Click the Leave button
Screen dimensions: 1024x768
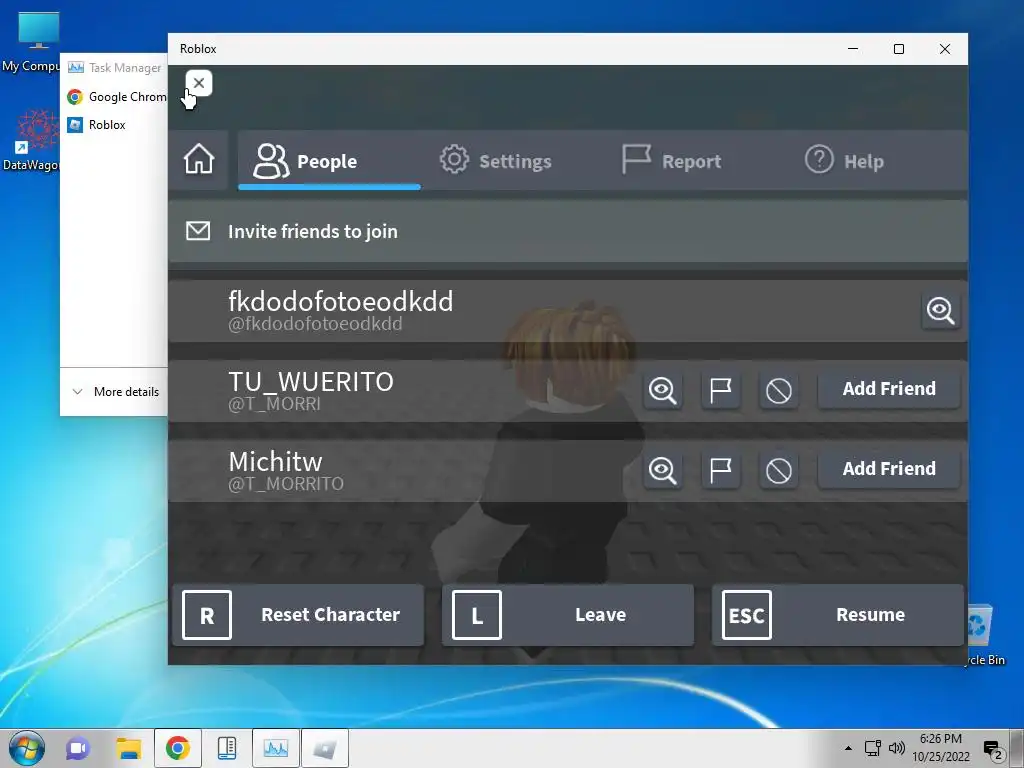coord(568,615)
